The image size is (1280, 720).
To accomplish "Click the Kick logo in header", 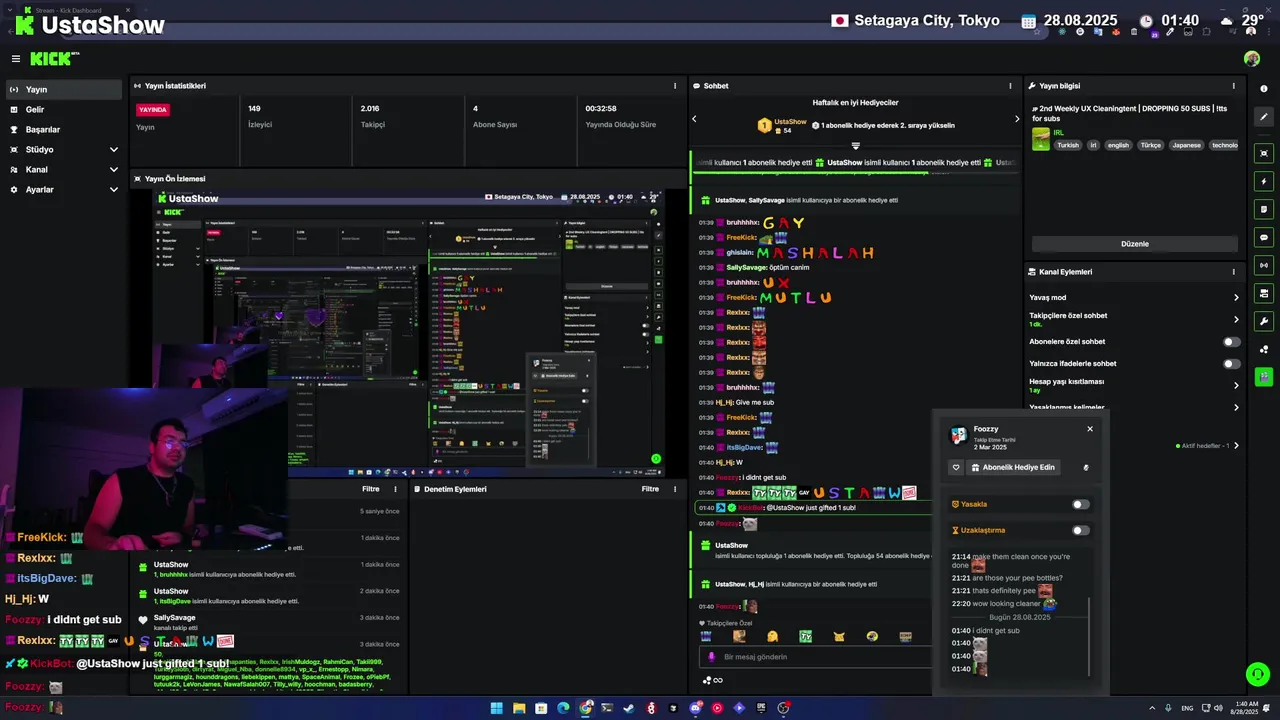I will click(x=53, y=59).
